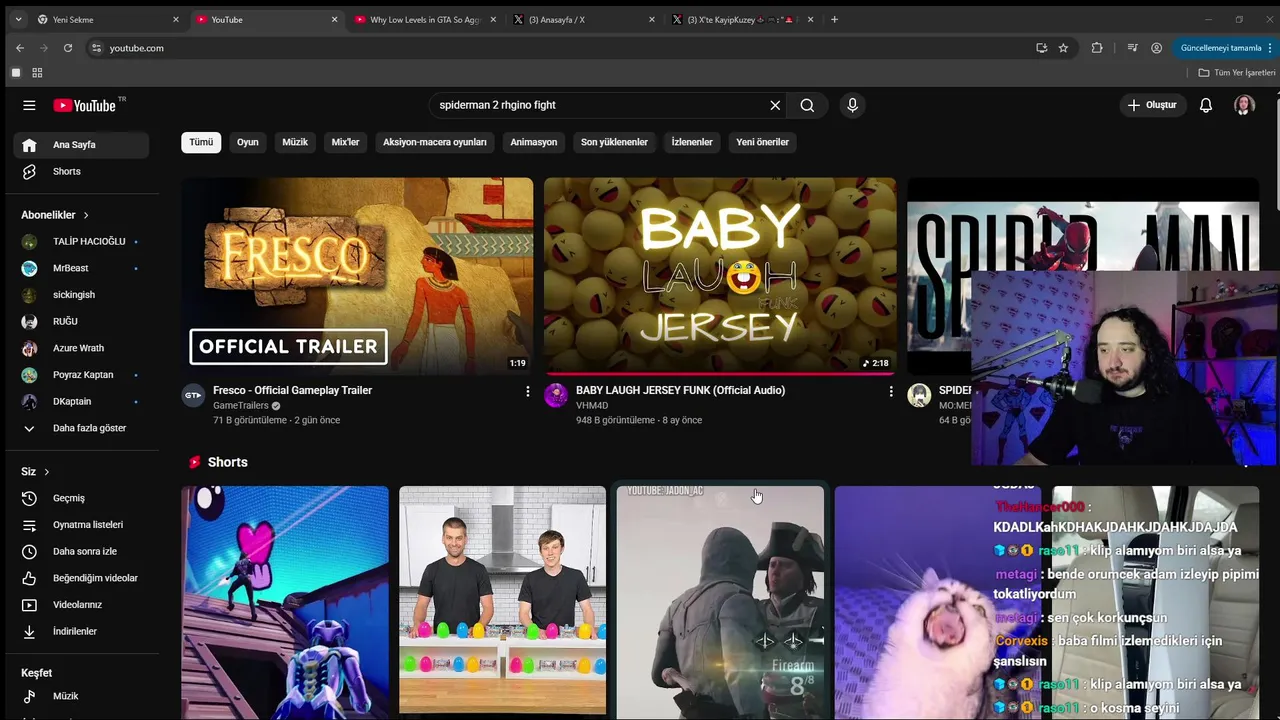
Task: Play the Baby Laugh Jersey thumbnail
Action: coord(720,276)
